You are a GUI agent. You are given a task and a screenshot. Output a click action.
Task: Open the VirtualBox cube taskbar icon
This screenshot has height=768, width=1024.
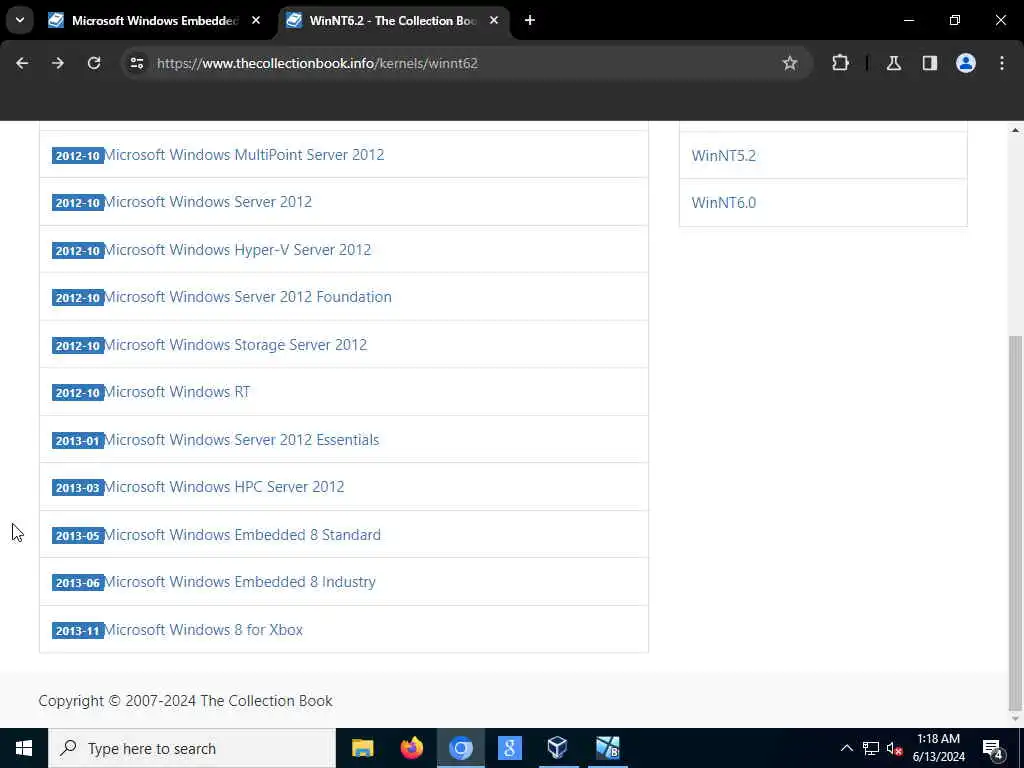click(x=558, y=748)
